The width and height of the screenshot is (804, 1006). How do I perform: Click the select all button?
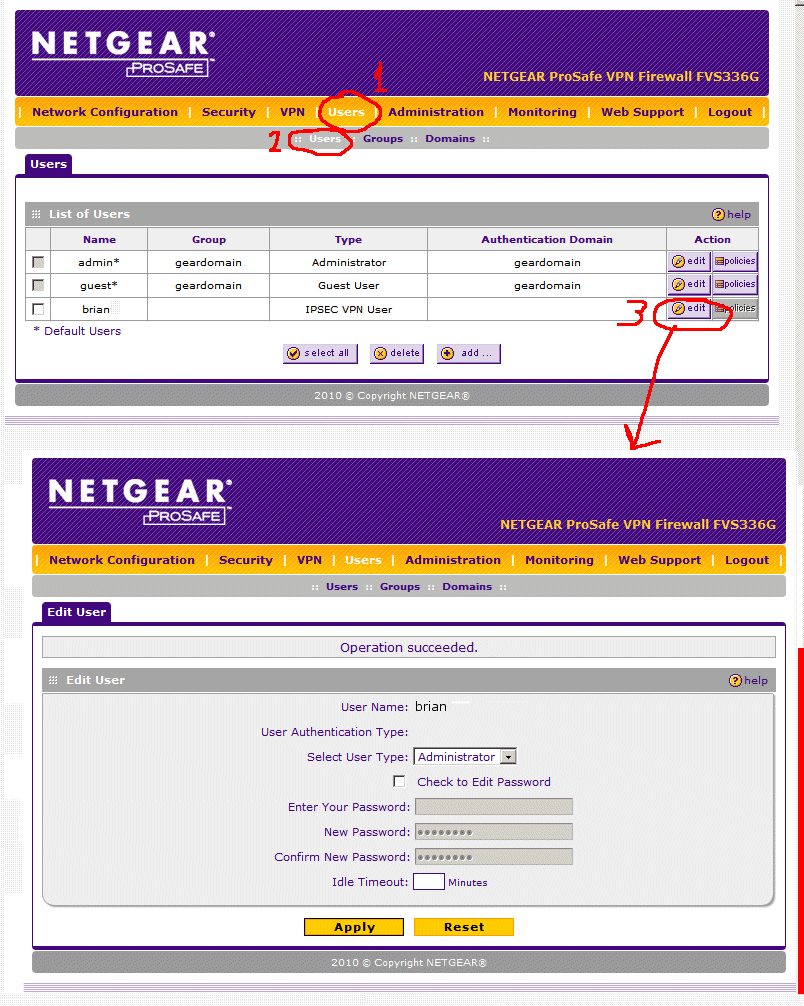[x=320, y=354]
